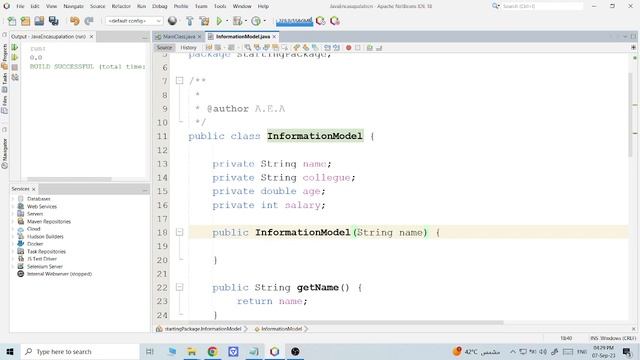
Task: Click the Profile Project icon
Action: point(256,21)
